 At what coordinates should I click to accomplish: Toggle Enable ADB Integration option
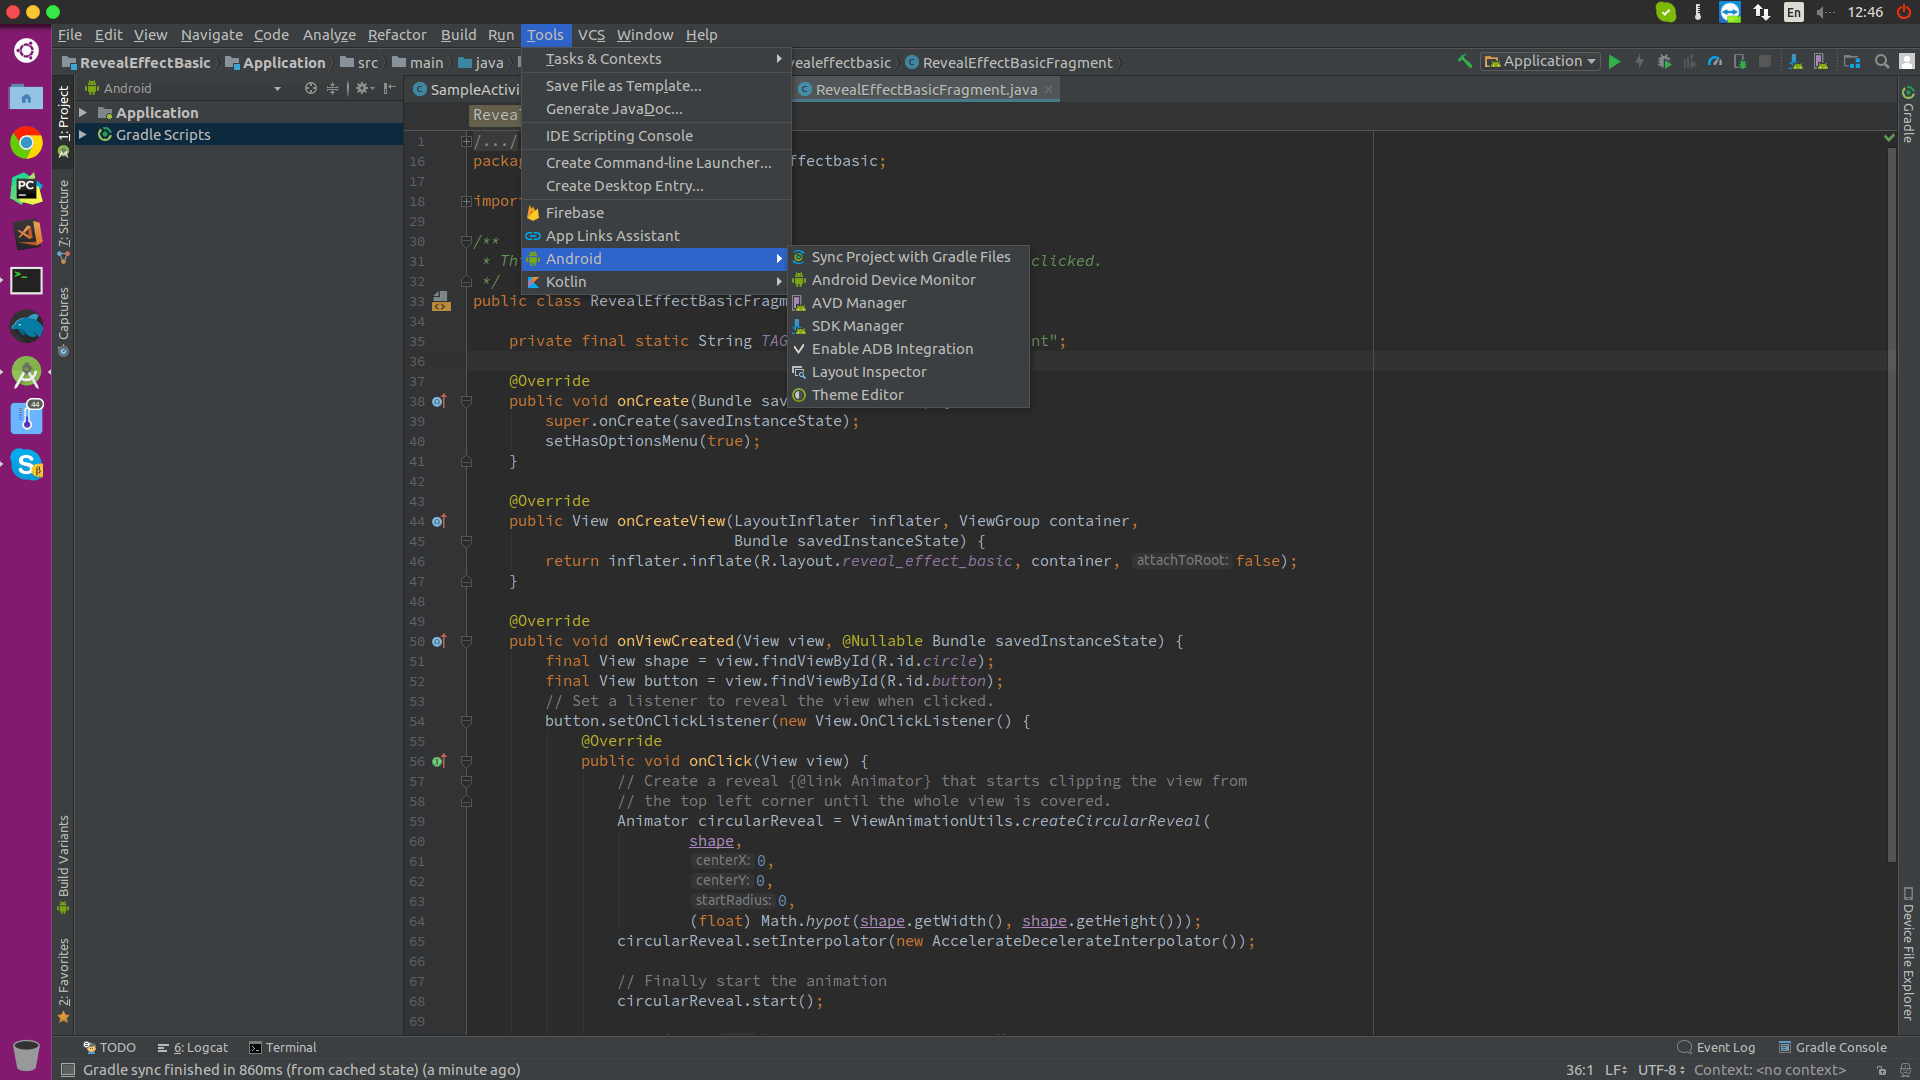pyautogui.click(x=891, y=349)
